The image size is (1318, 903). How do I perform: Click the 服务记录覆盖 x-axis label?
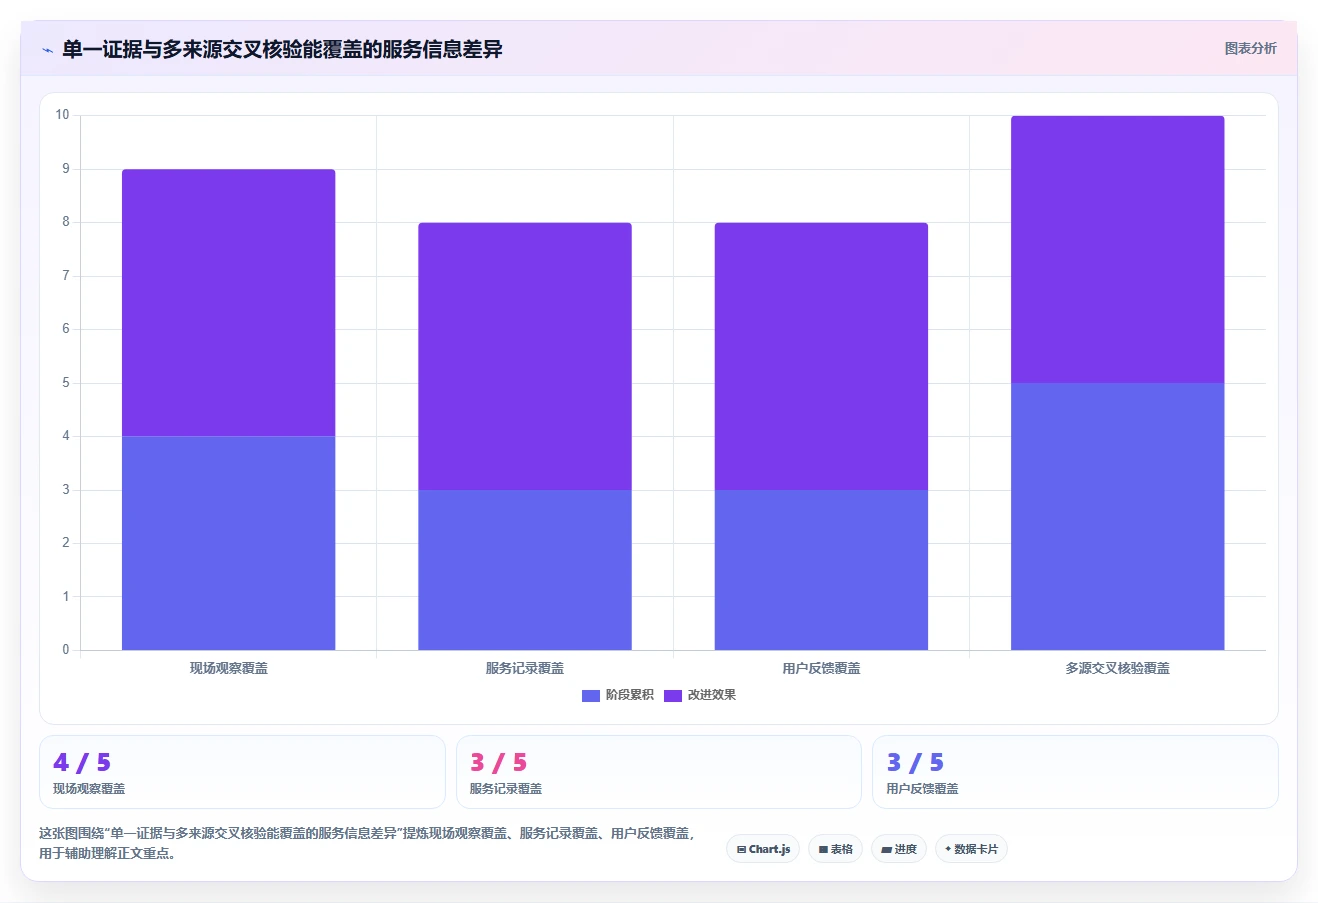tap(525, 668)
